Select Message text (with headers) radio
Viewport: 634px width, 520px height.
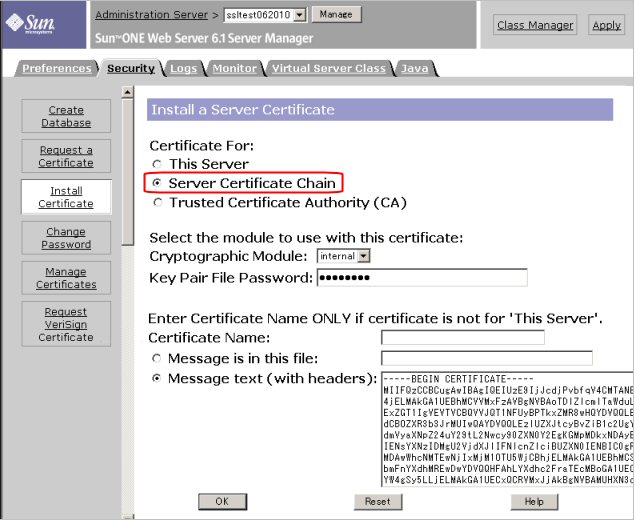pyautogui.click(x=156, y=378)
